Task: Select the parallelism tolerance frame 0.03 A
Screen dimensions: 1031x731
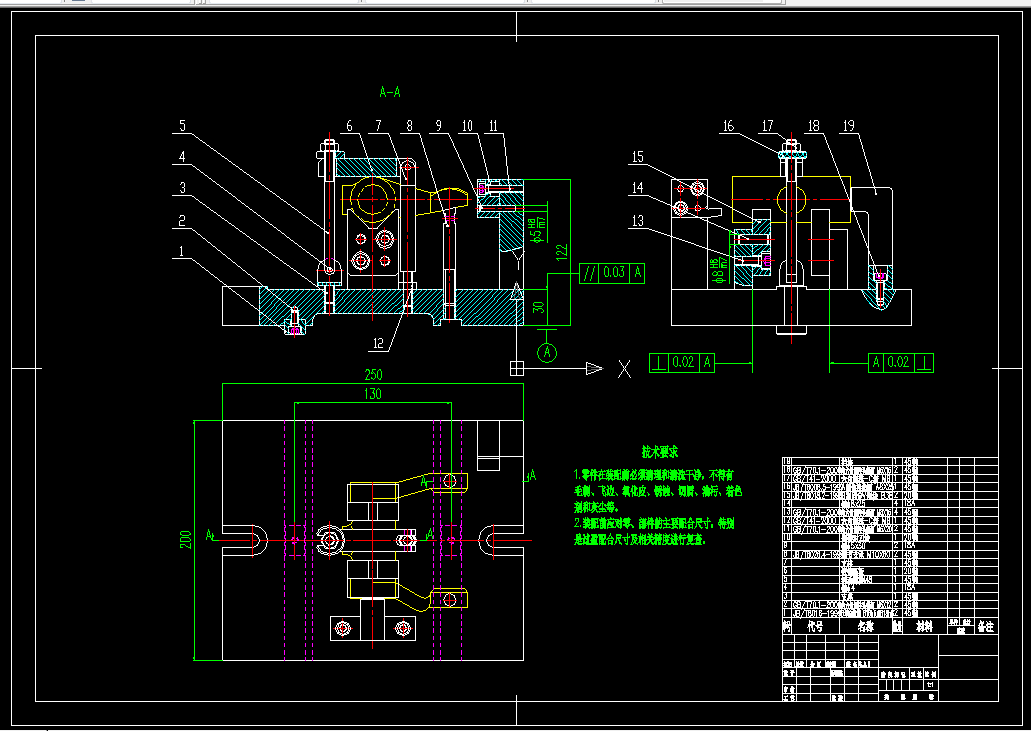Action: (x=612, y=273)
